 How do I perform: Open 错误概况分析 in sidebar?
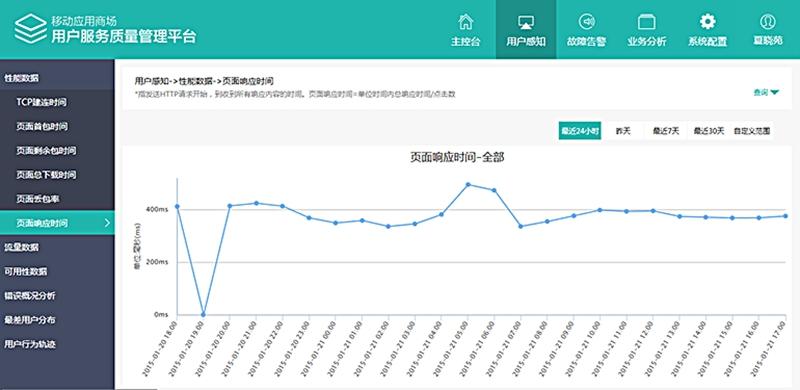(57, 296)
